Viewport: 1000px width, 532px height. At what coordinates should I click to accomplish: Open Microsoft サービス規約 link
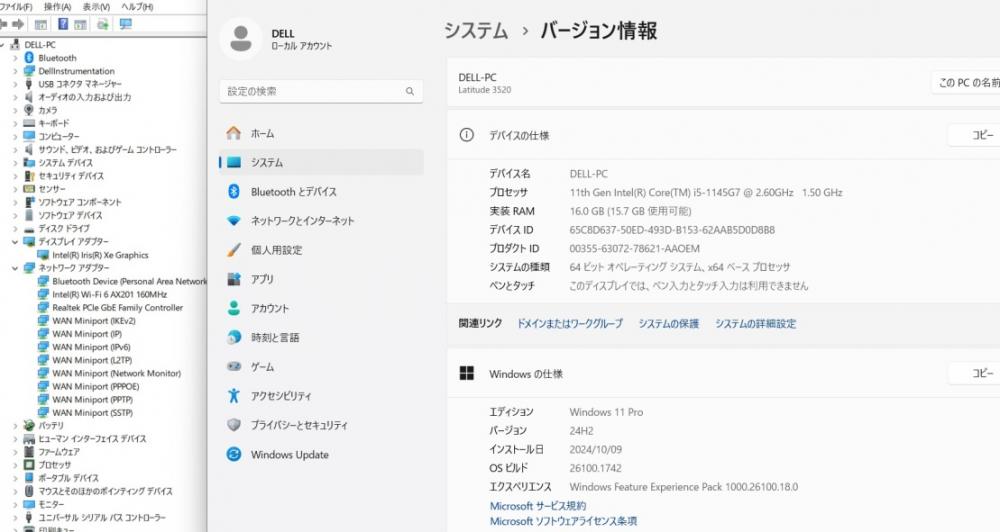point(538,506)
